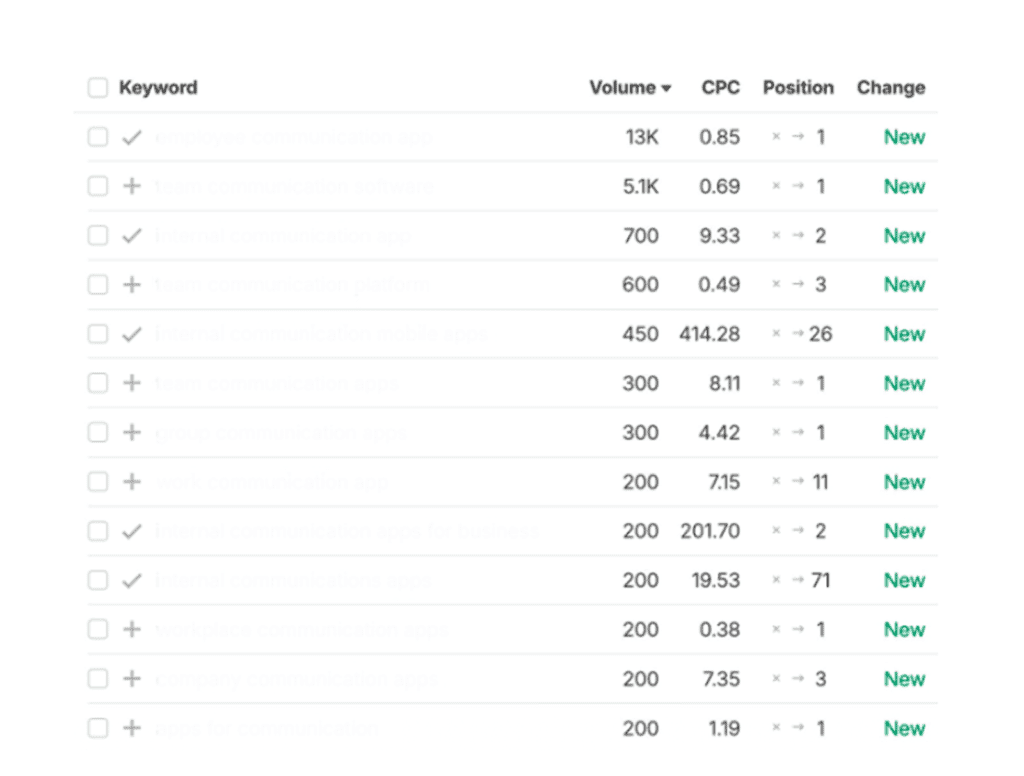The image size is (1024, 776).
Task: Add the keyword with 4.42 CPC via plus icon
Action: [131, 432]
